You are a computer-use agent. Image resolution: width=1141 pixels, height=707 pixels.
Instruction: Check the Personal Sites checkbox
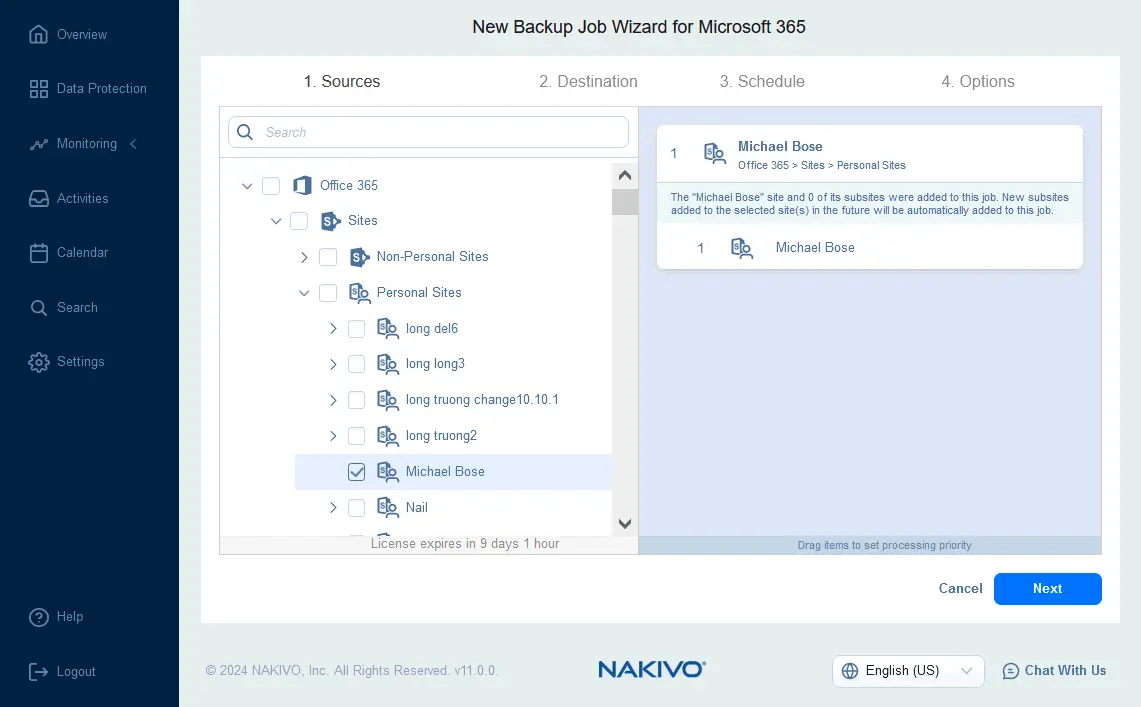(x=328, y=292)
